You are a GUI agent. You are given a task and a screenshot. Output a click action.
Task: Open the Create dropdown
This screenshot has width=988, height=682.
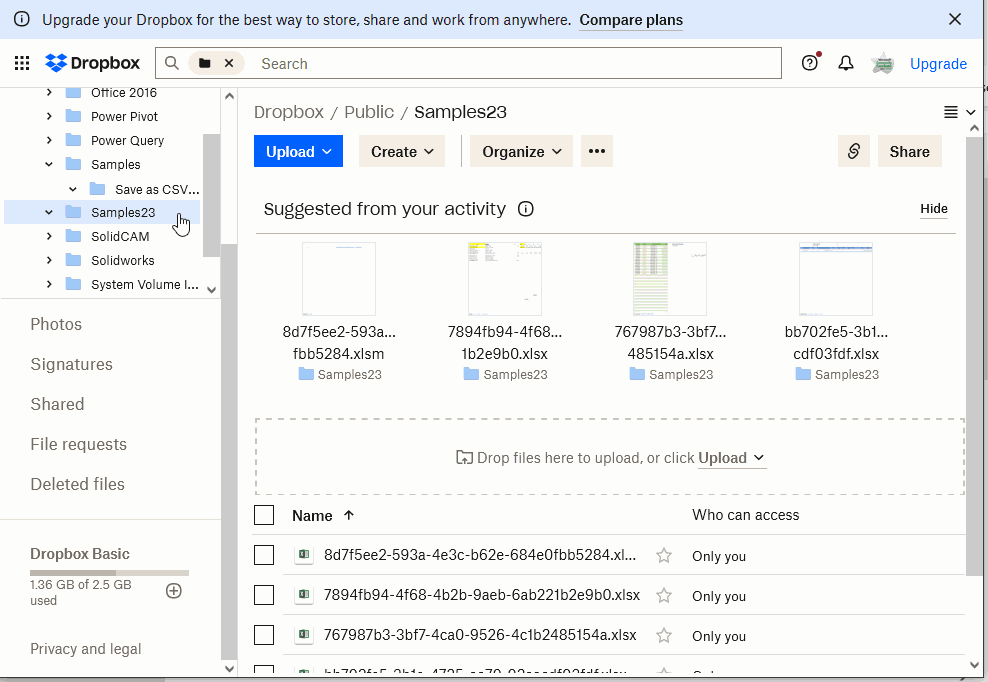(x=402, y=151)
